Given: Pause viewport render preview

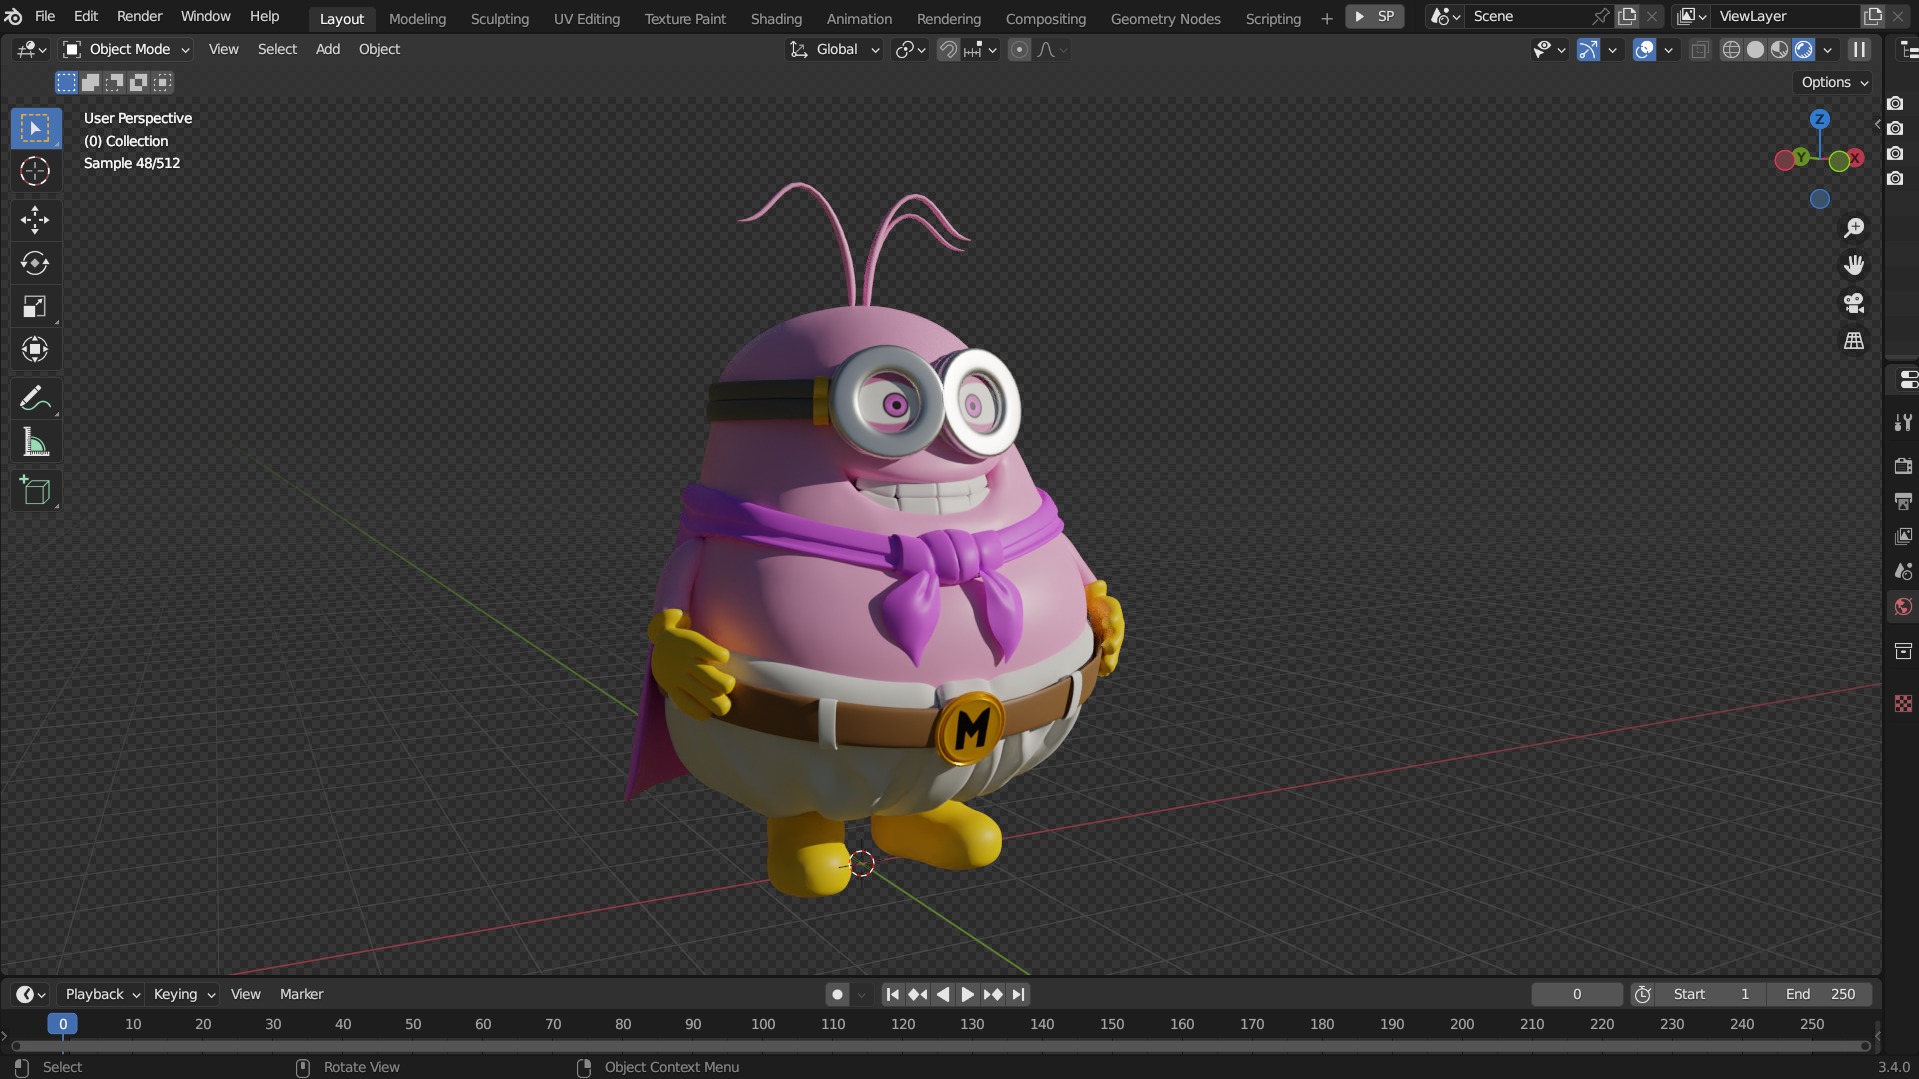Looking at the screenshot, I should pyautogui.click(x=1859, y=49).
